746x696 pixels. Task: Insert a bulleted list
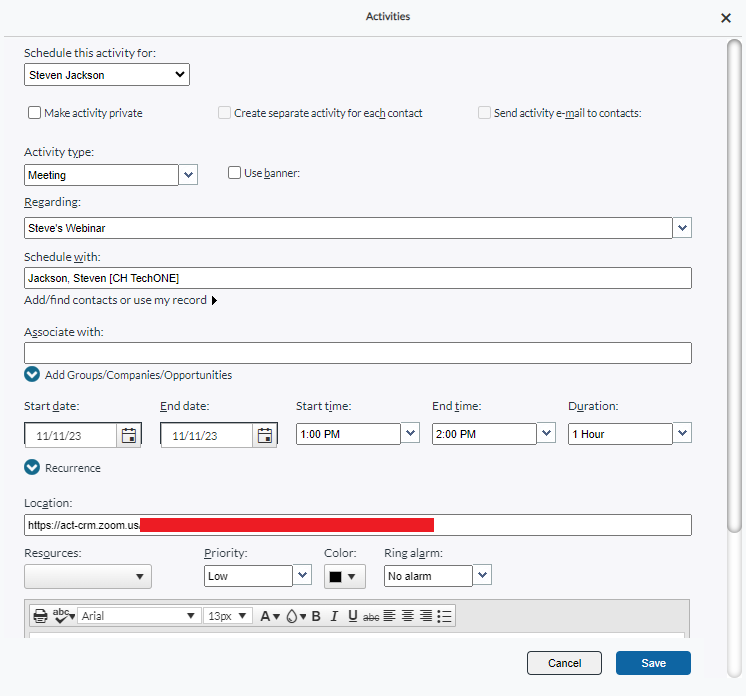(x=444, y=616)
